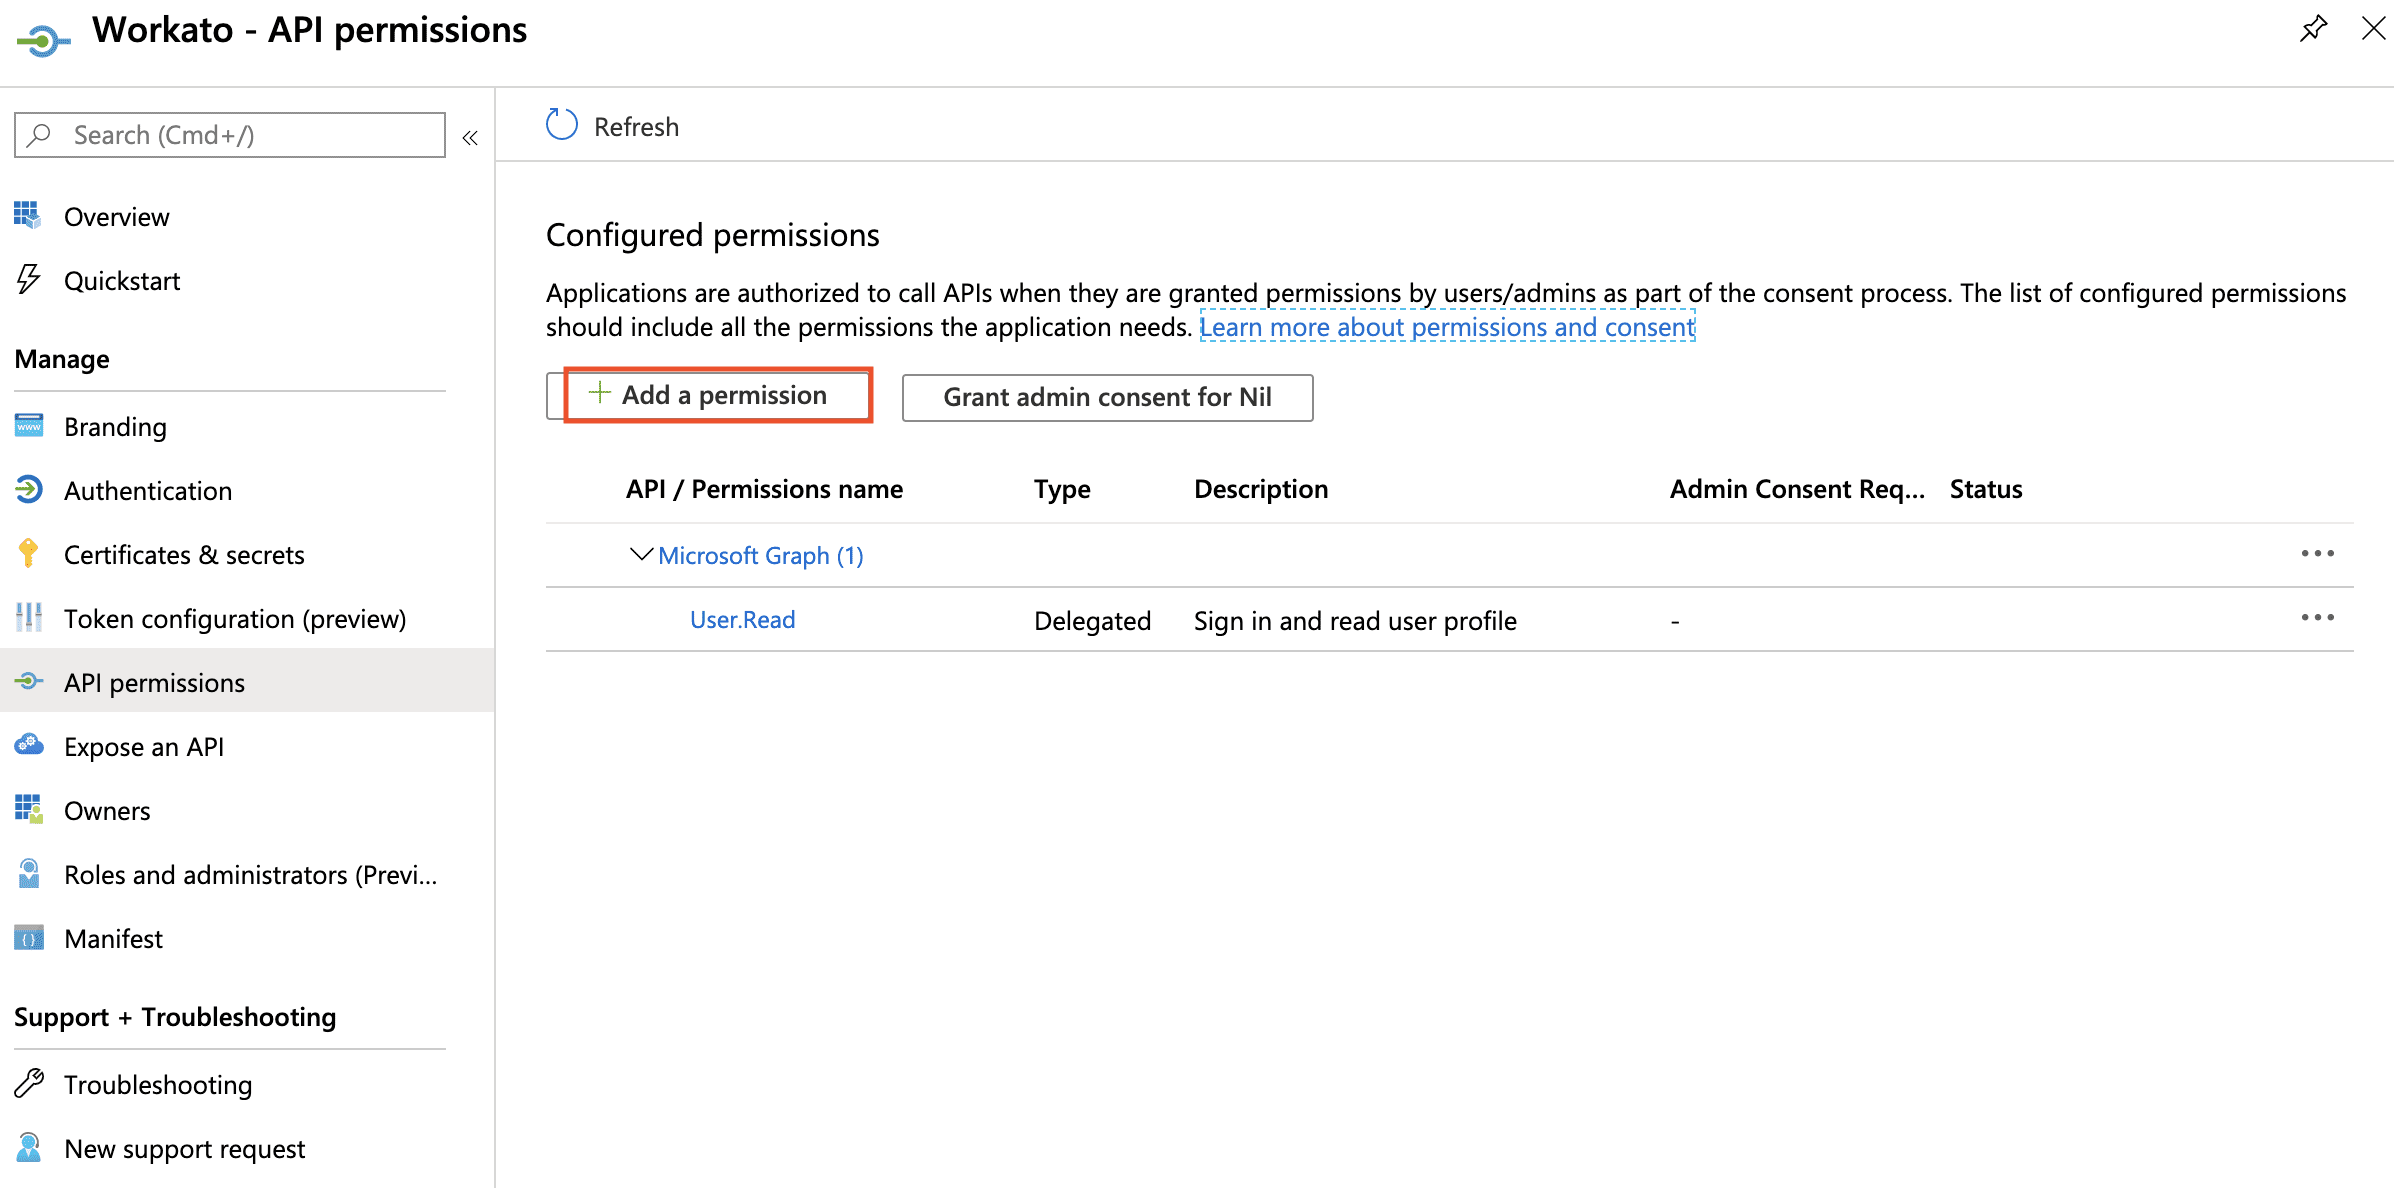
Task: Select the Token configuration icon
Action: (x=28, y=618)
